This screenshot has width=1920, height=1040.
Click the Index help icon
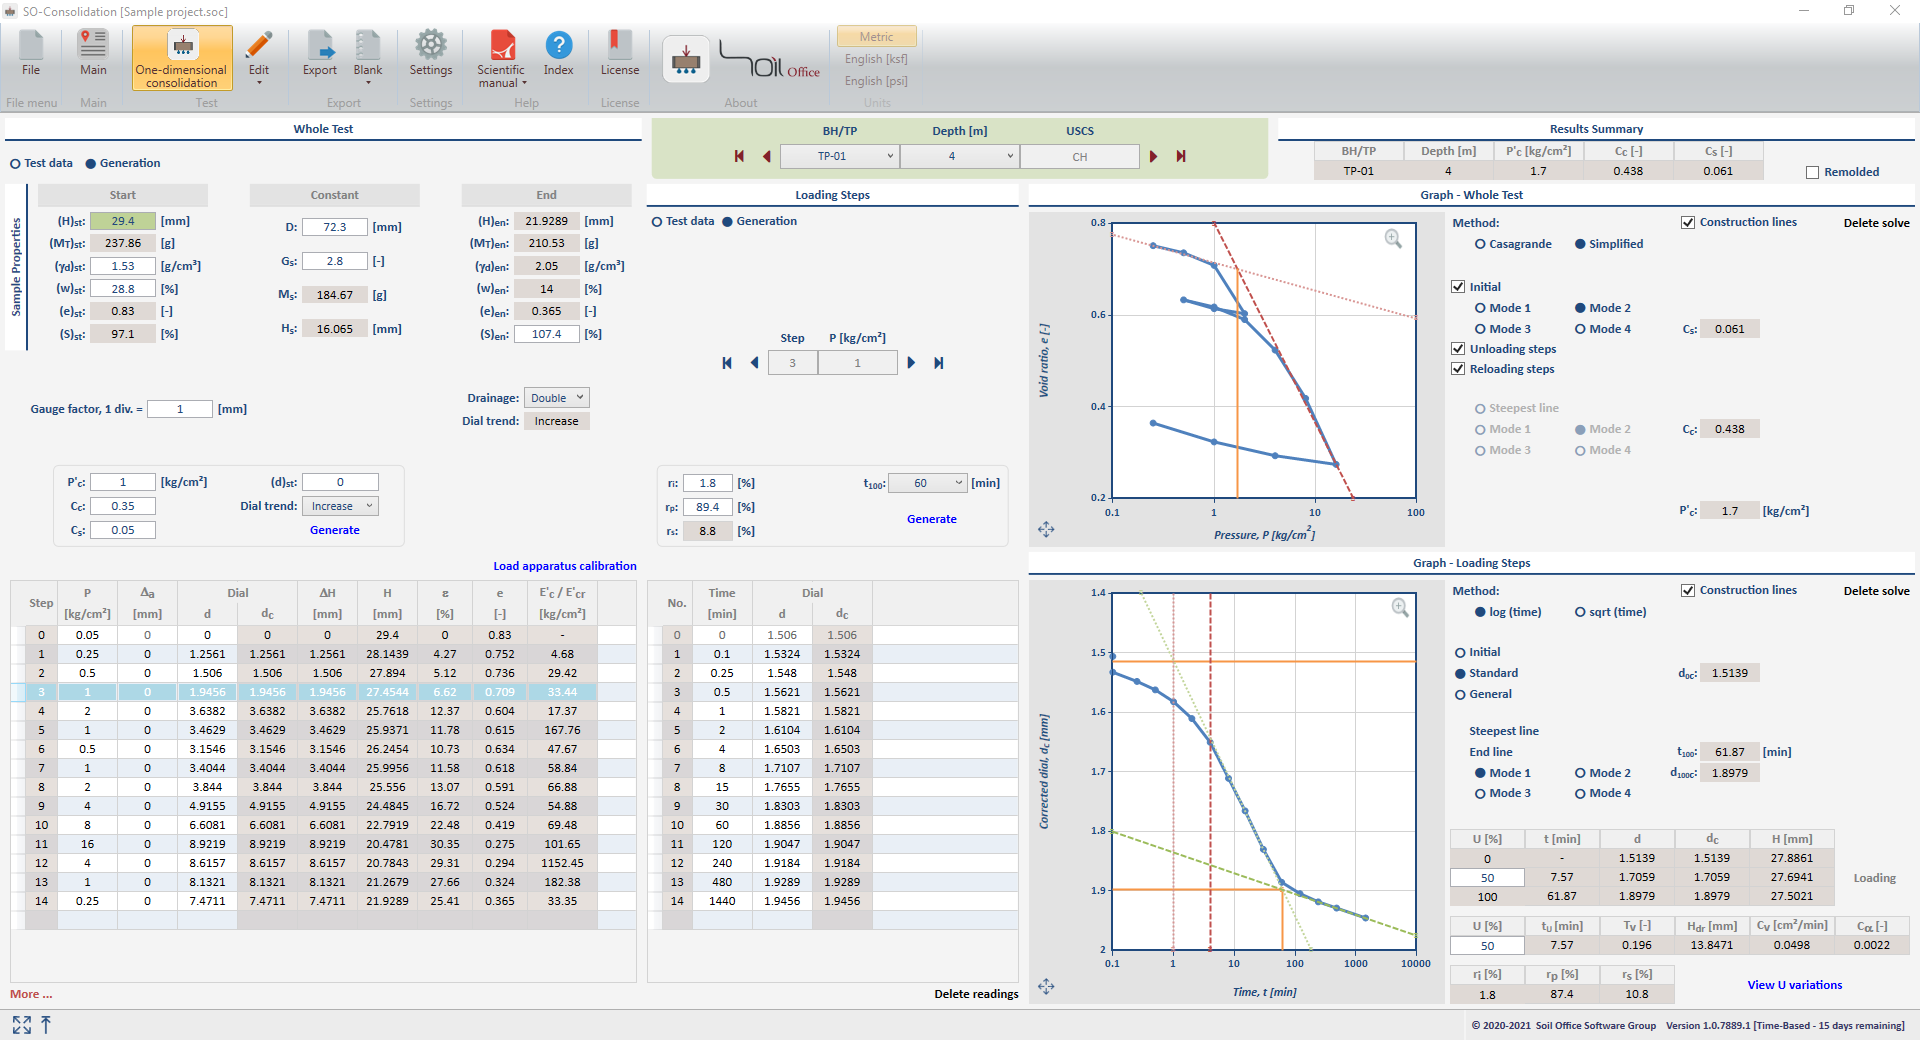(x=558, y=46)
